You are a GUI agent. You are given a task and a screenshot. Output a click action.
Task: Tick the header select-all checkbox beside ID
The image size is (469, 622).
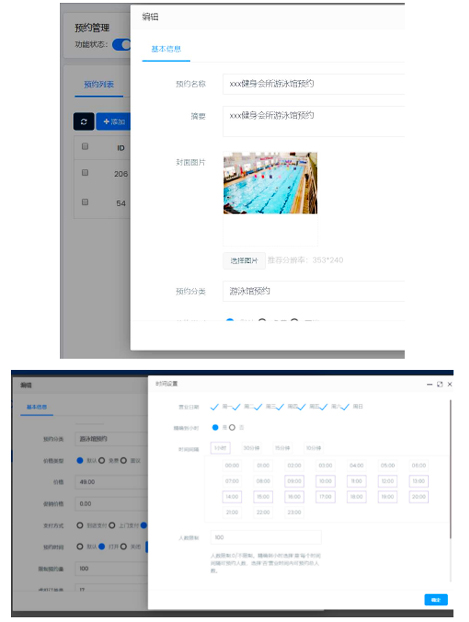coord(85,146)
